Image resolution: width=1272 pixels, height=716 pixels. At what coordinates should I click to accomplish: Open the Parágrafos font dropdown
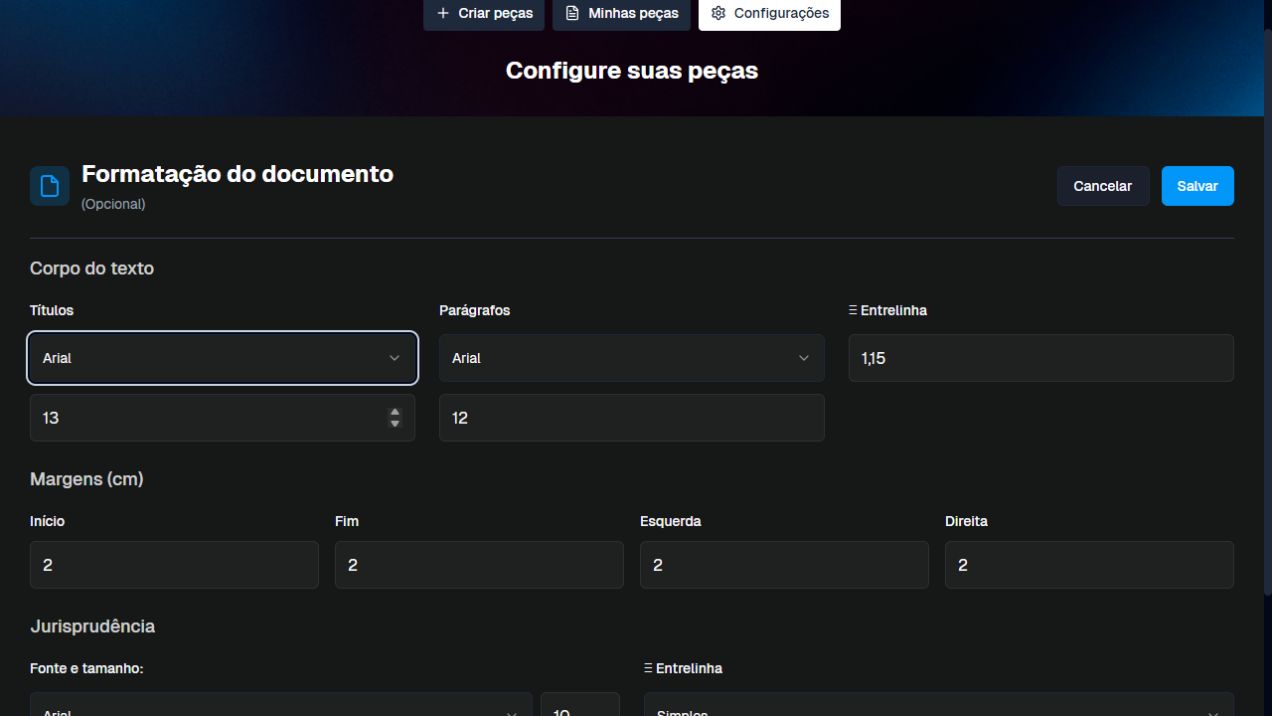click(631, 358)
